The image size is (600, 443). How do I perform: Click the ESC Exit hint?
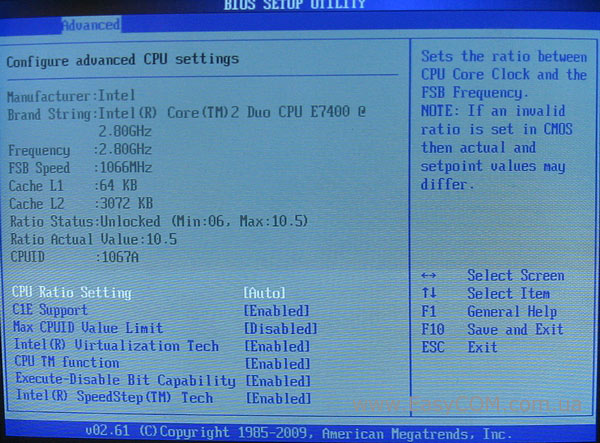(x=460, y=347)
